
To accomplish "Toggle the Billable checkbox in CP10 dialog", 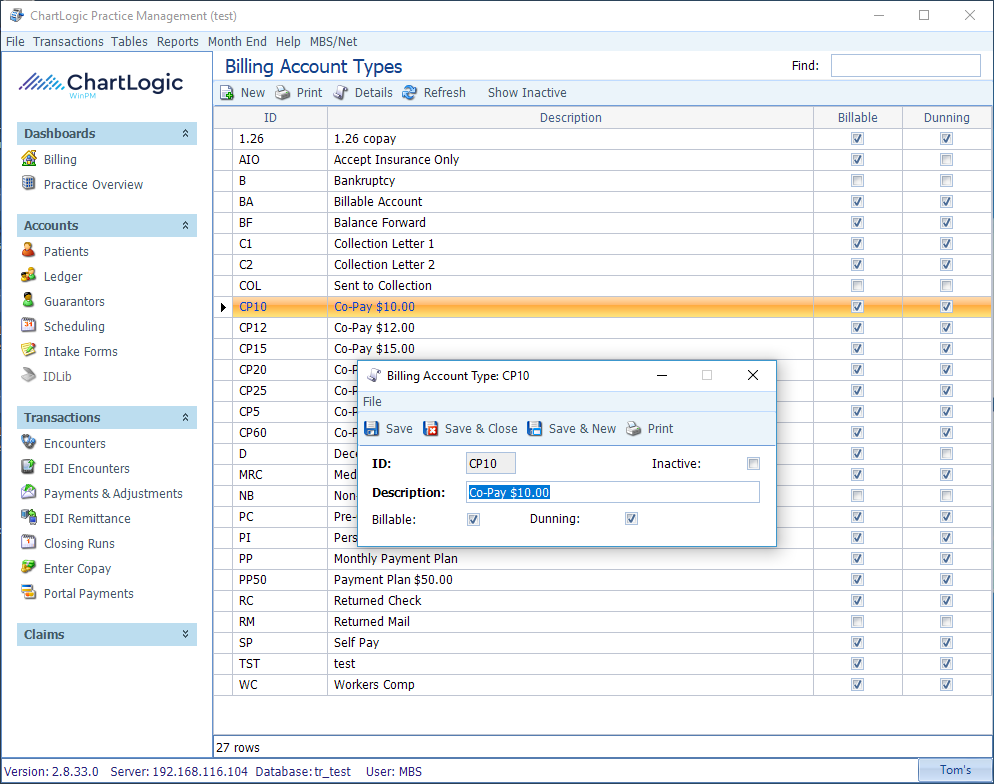I will pyautogui.click(x=474, y=519).
